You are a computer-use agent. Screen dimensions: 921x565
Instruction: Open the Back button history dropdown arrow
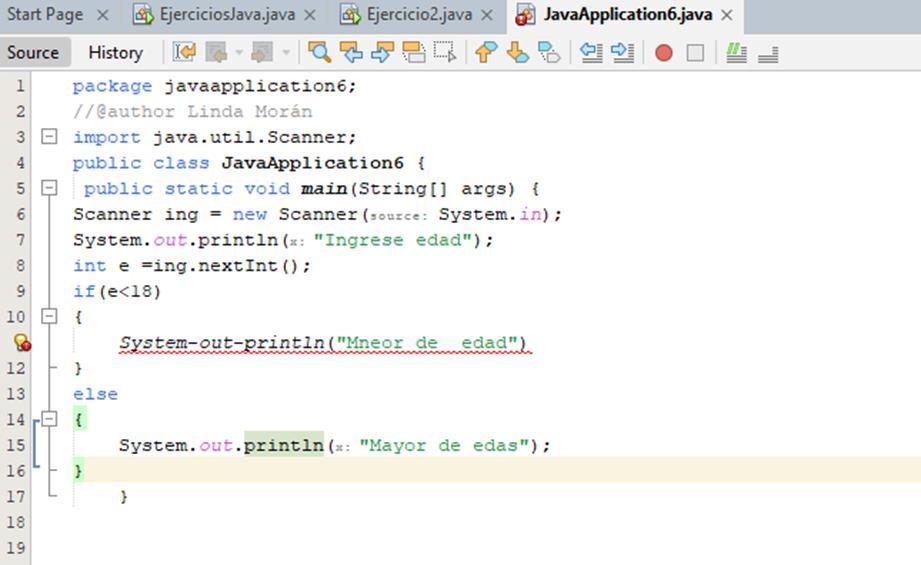pos(238,52)
